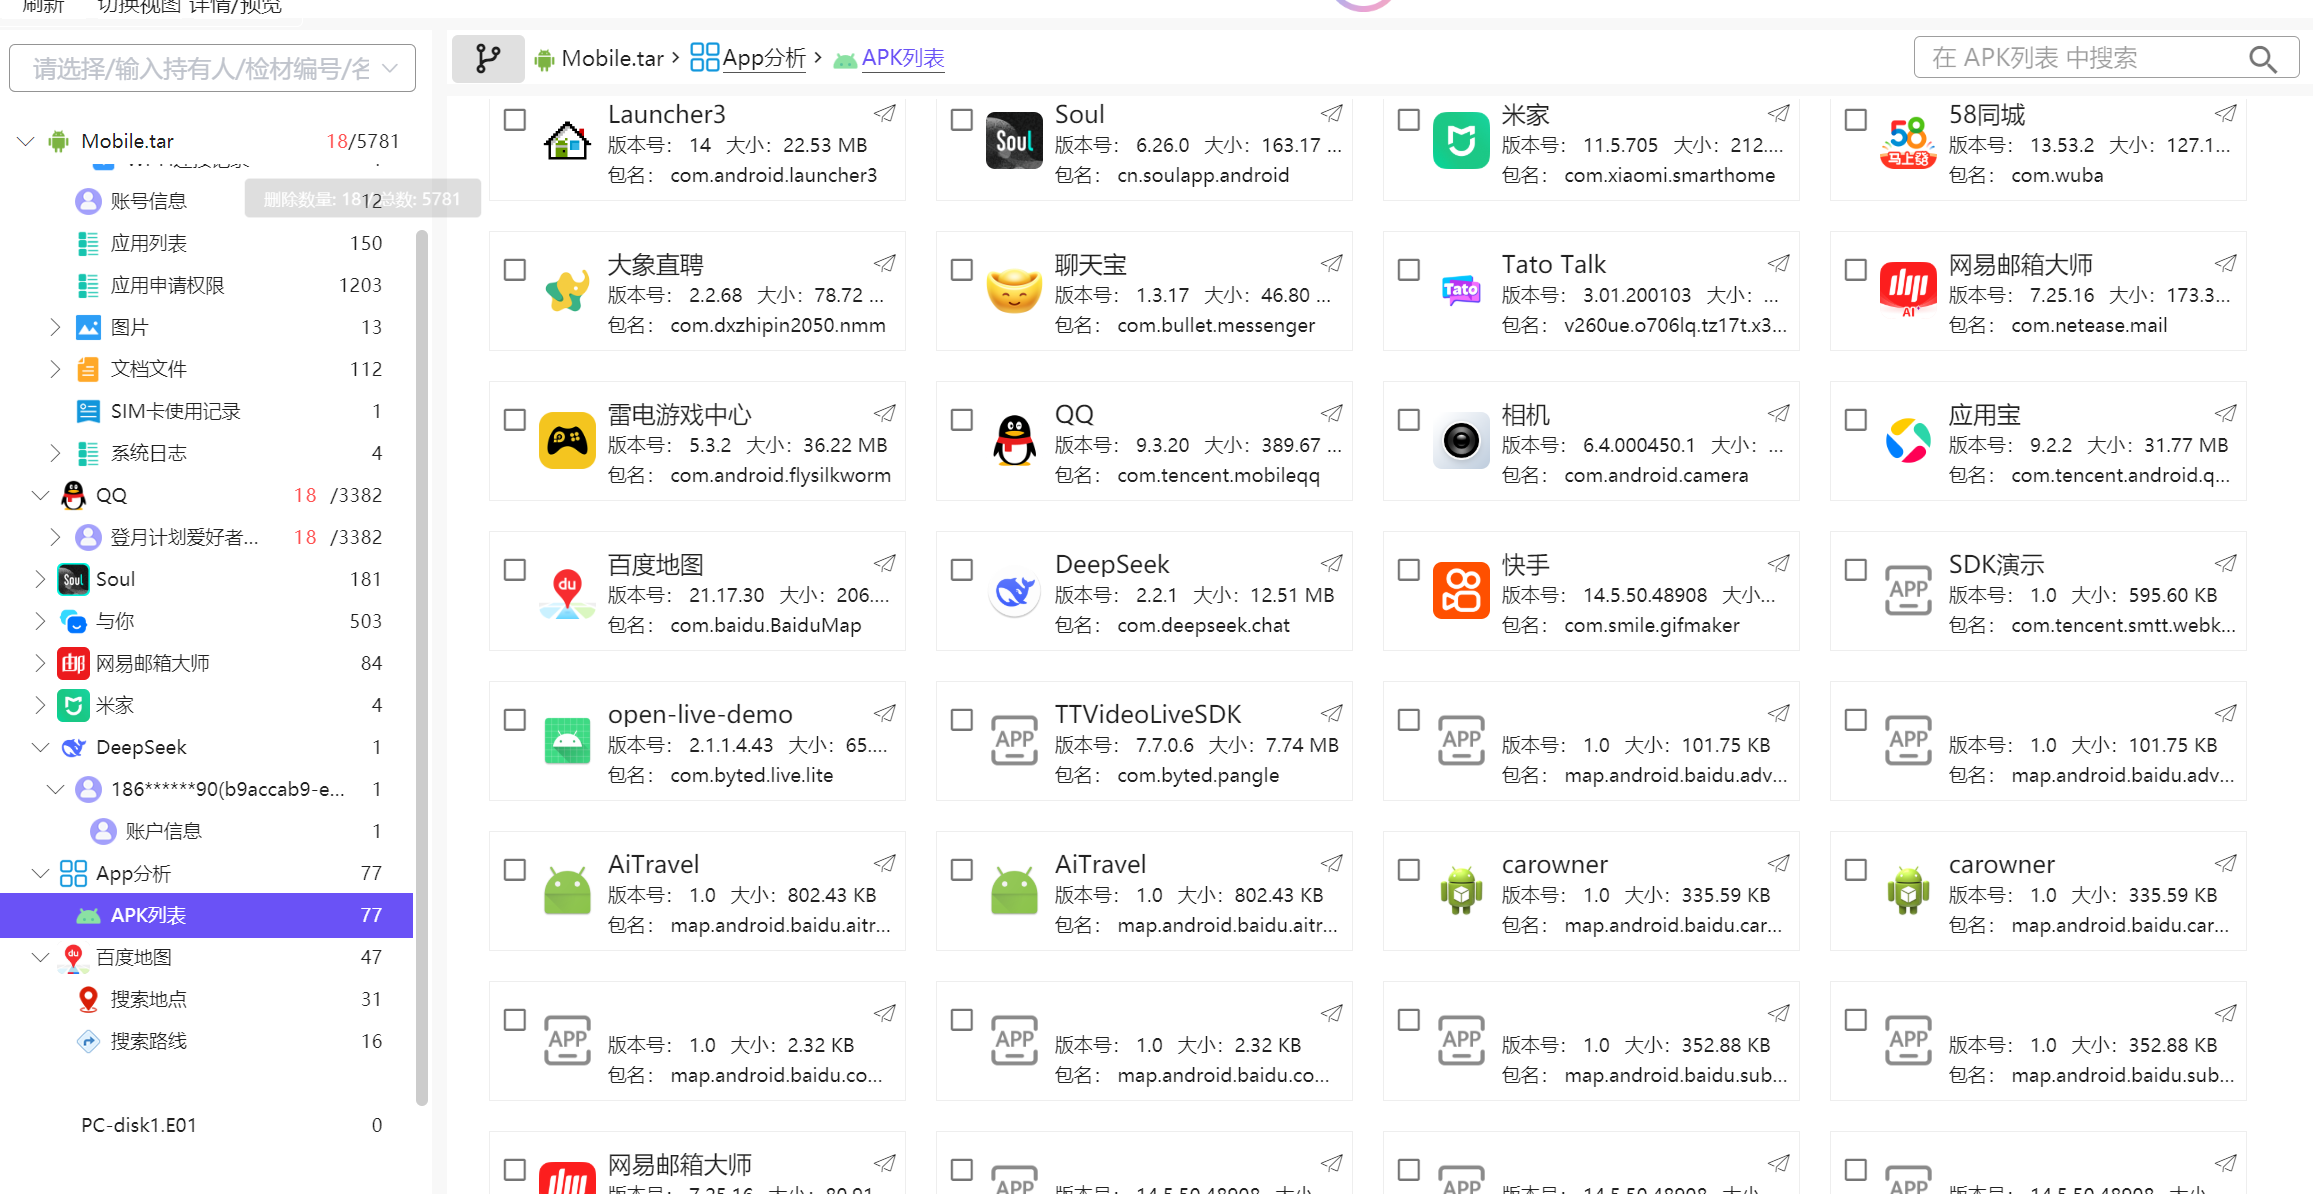Click the Soul app icon card
The image size is (2313, 1194).
pos(1014,141)
